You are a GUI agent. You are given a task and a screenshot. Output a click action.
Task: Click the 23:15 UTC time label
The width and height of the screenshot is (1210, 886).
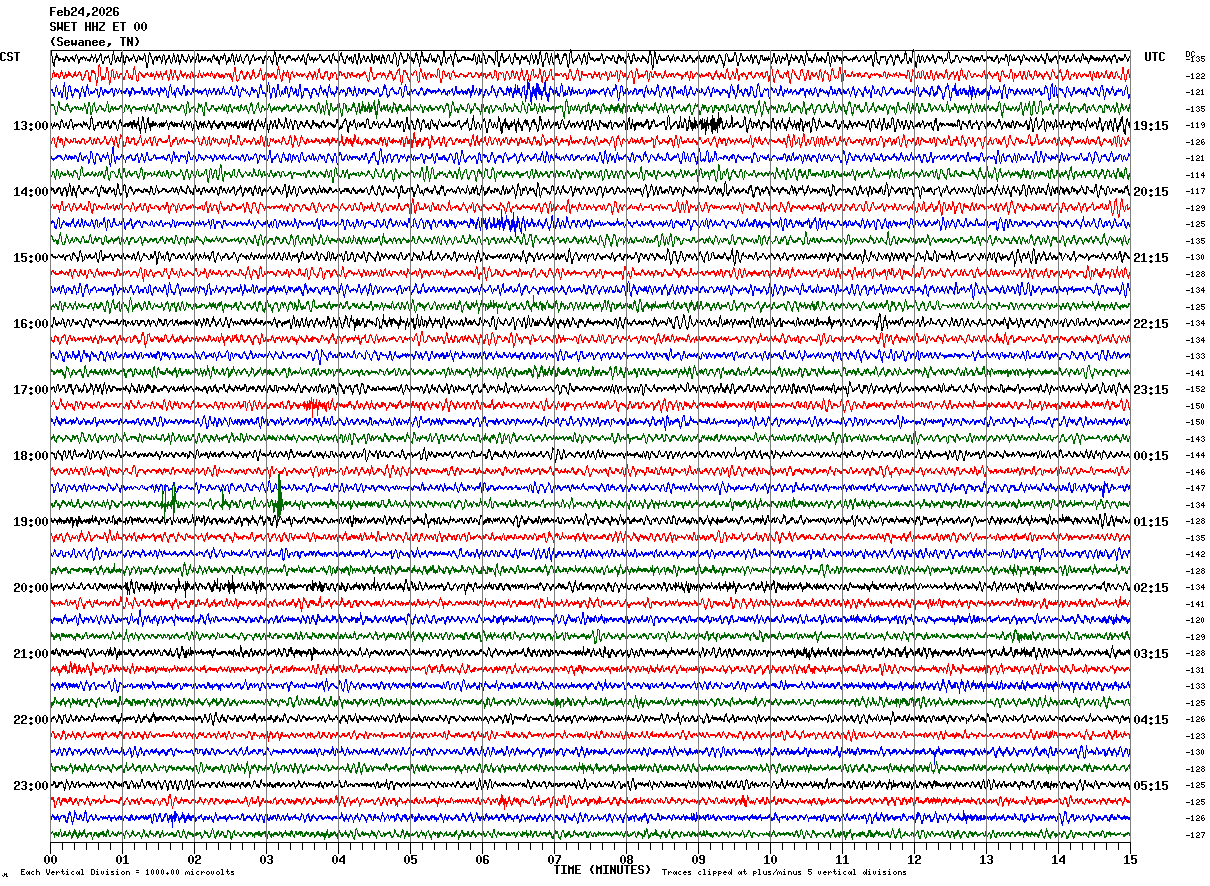[1151, 390]
